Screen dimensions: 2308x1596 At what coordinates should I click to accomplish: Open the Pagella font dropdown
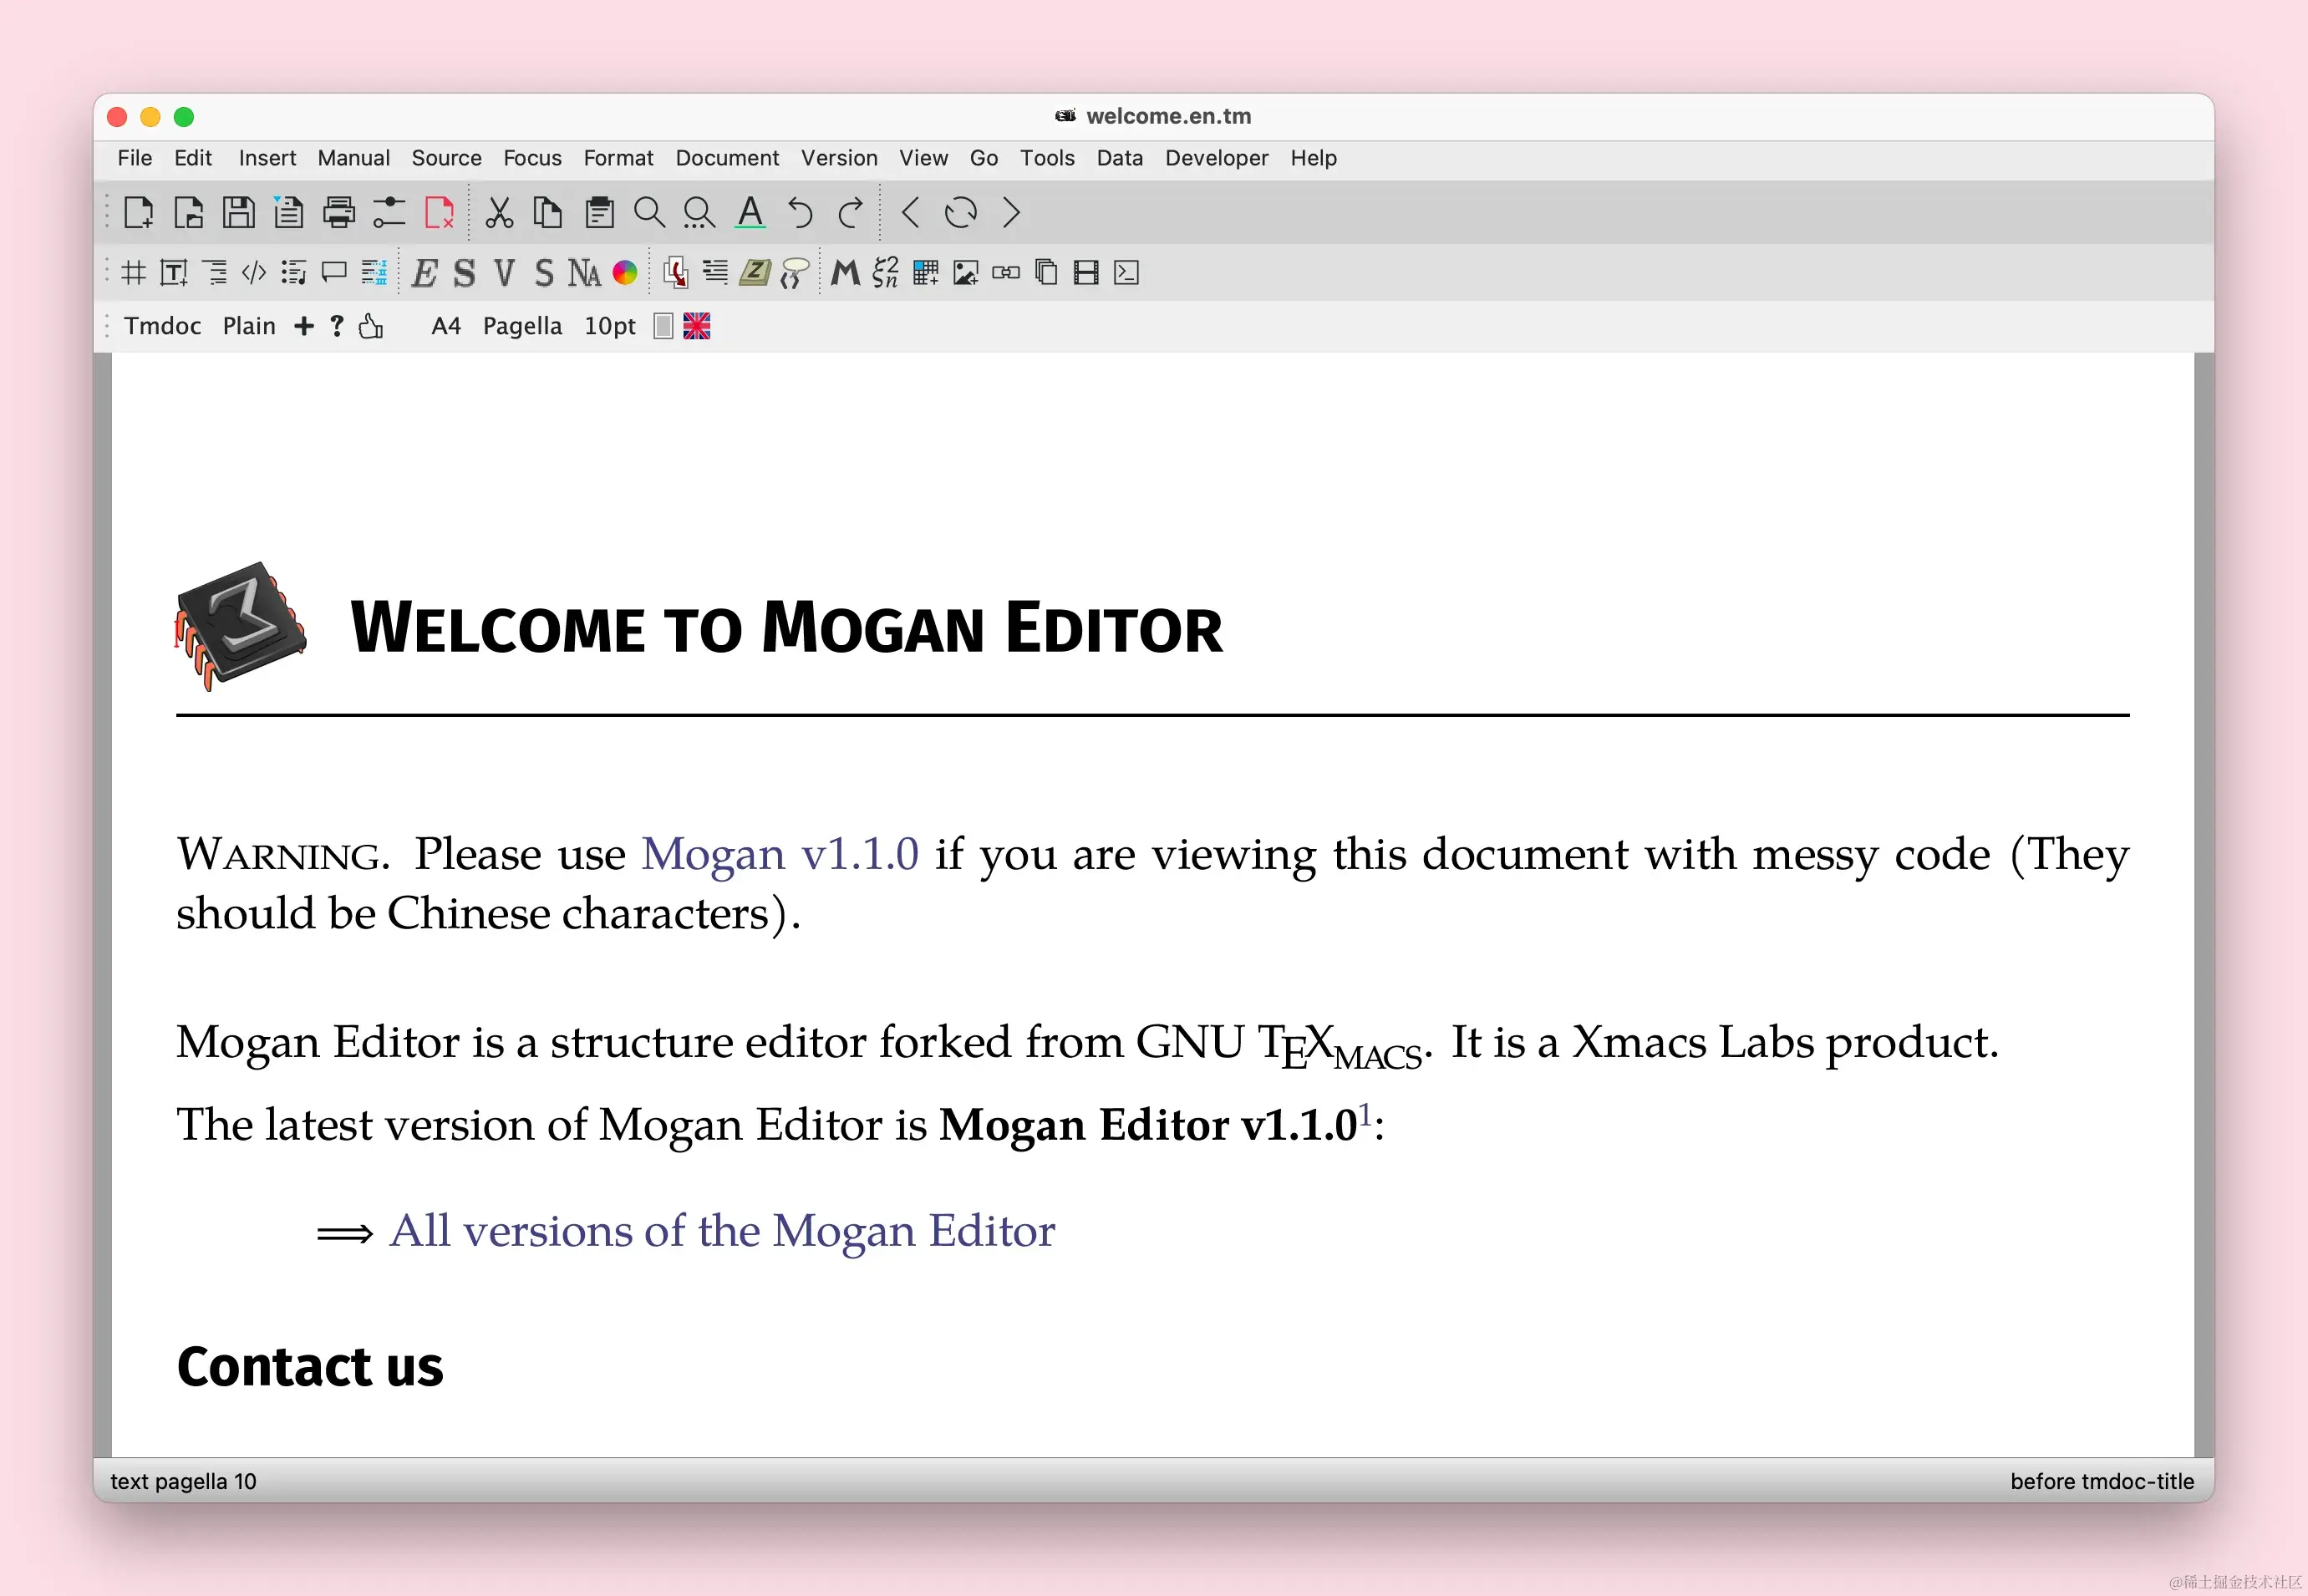point(522,326)
